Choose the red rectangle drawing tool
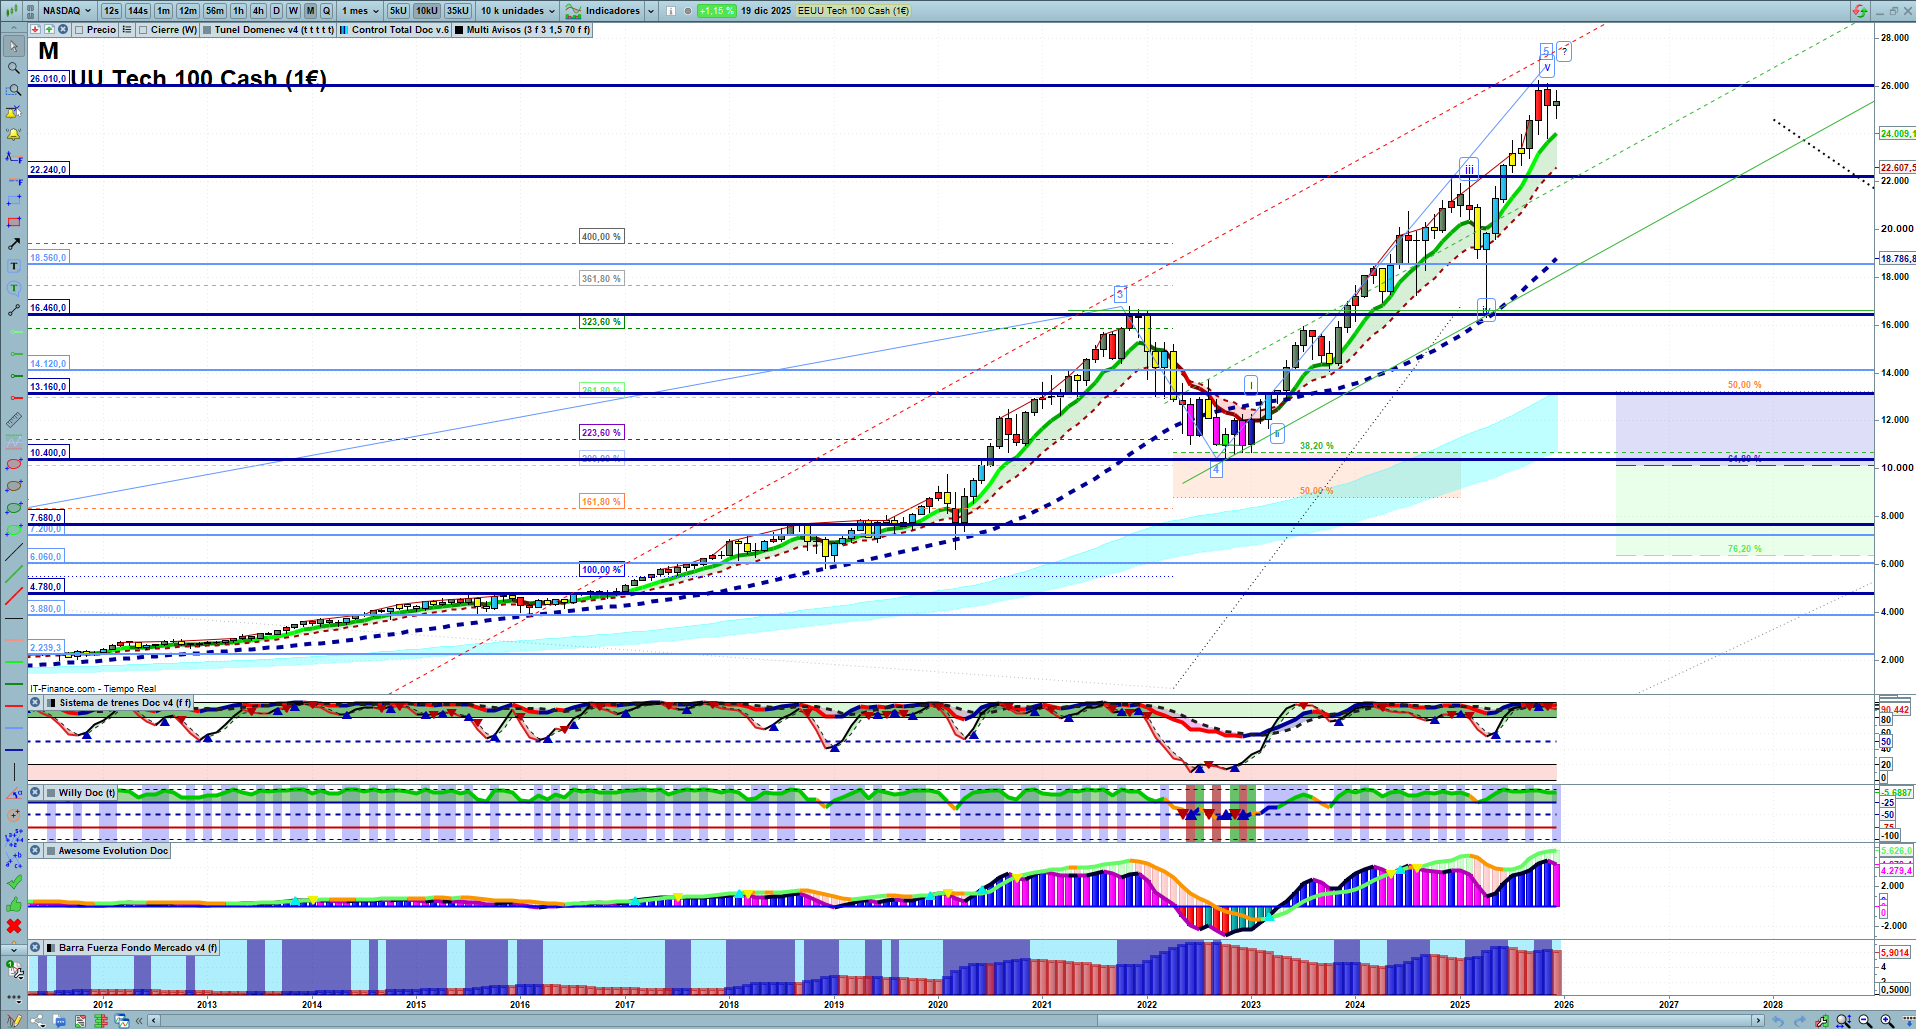The image size is (1916, 1029). tap(14, 222)
